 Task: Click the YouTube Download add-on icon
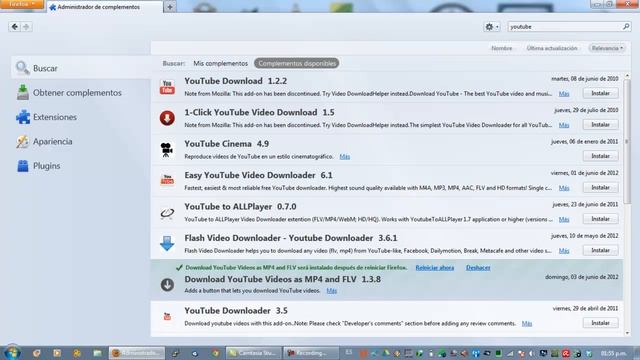point(167,87)
